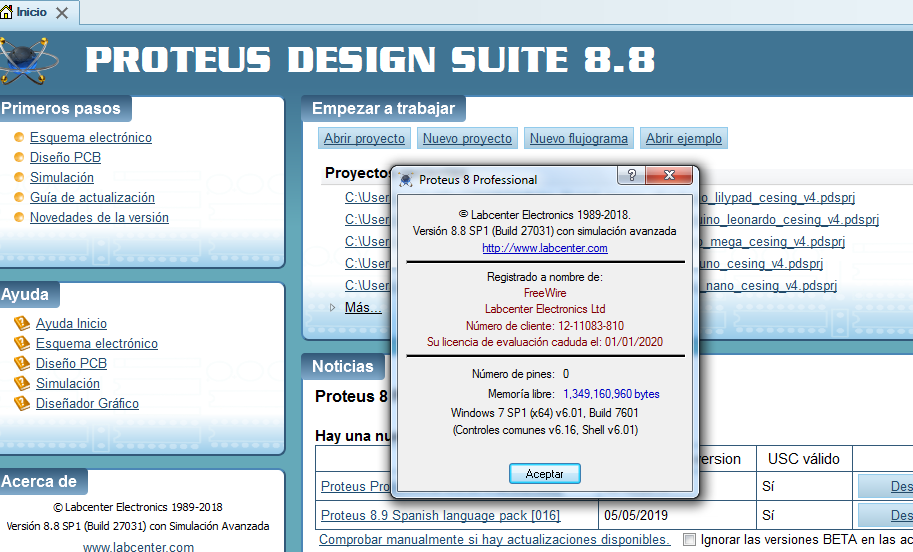Screen dimensions: 913x552
Task: Click the question mark help button in dialog
Action: pos(631,175)
